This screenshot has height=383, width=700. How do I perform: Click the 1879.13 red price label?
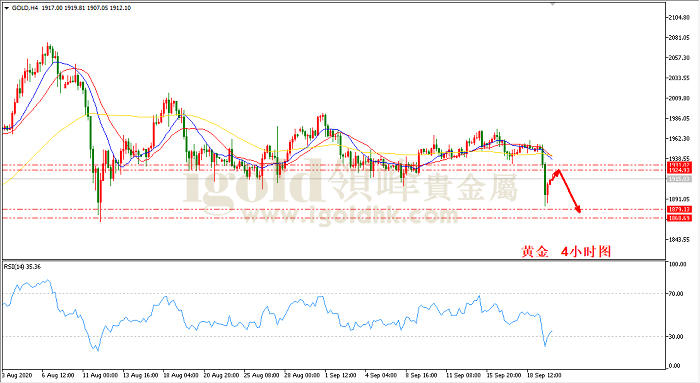(x=679, y=209)
